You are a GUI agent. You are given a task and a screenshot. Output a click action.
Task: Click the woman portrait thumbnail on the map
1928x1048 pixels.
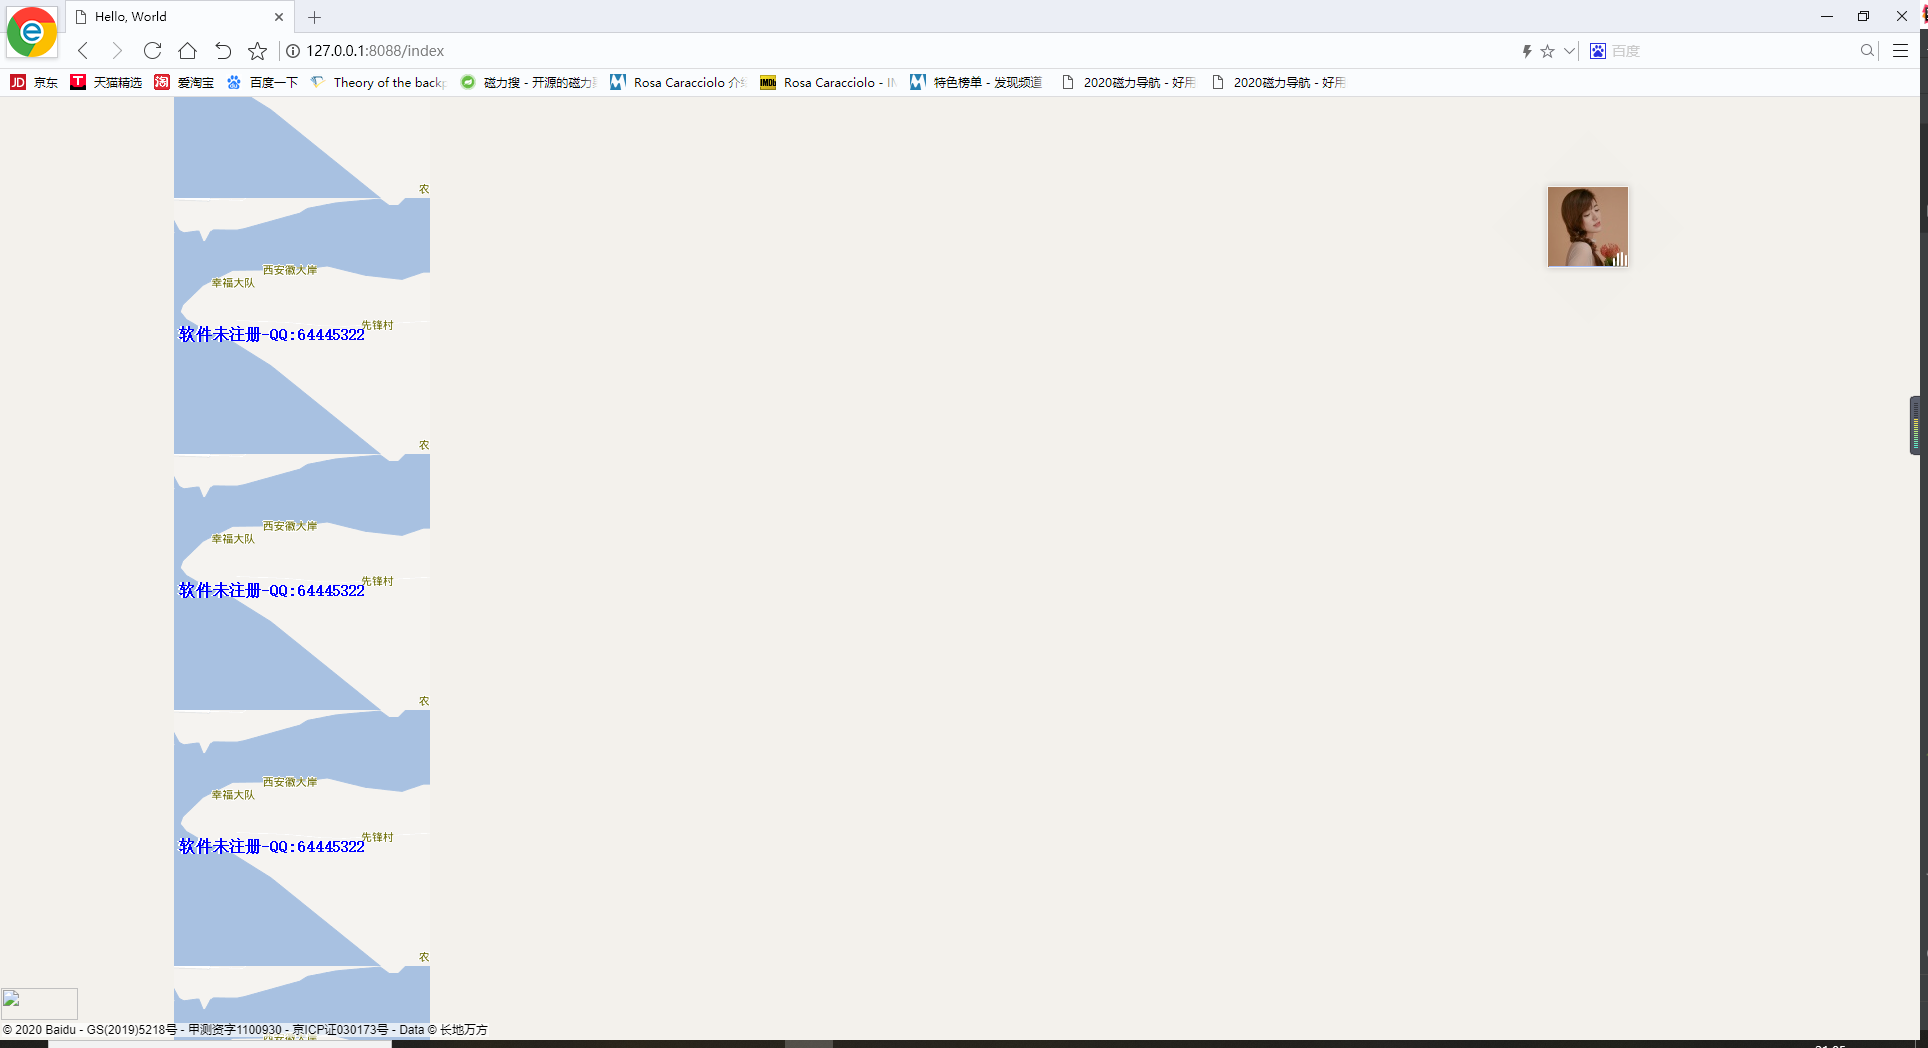point(1587,226)
